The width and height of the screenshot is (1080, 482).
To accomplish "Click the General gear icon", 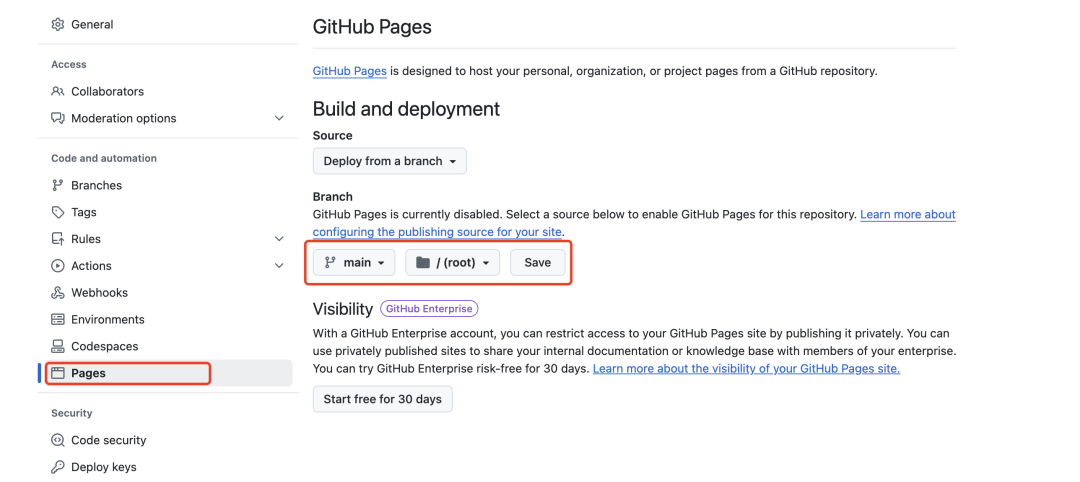I will tap(58, 25).
